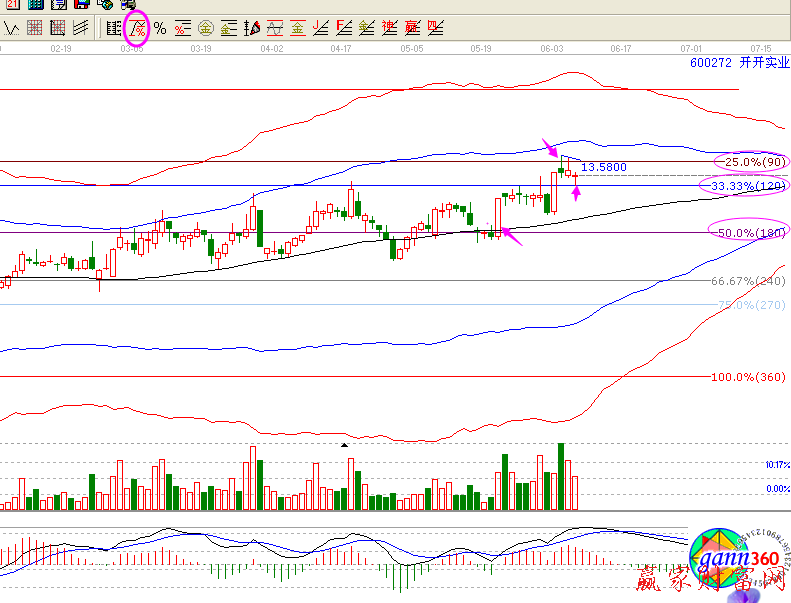Click the 06-03 date on time axis

click(551, 48)
